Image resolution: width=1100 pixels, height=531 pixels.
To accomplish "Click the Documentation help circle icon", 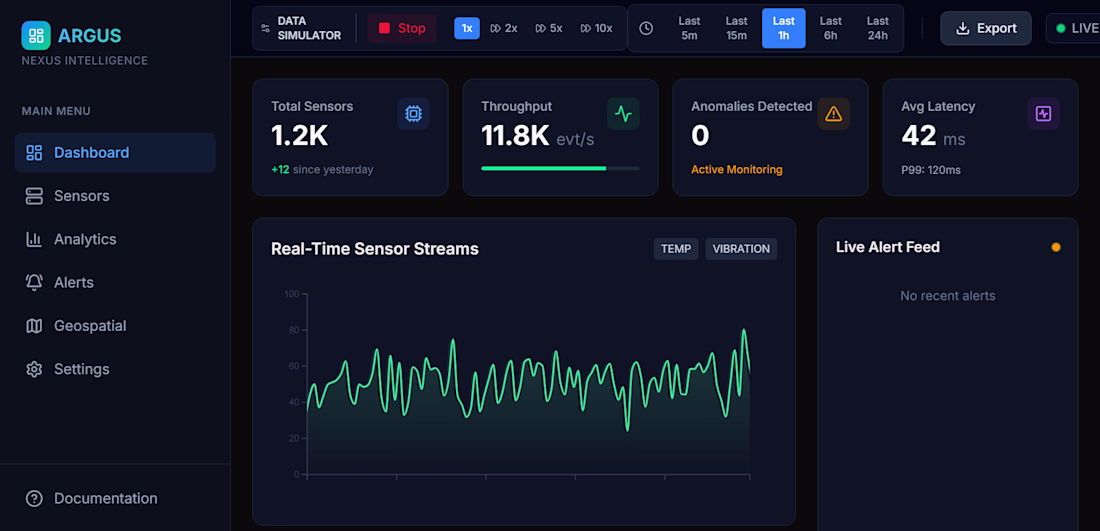I will [x=34, y=499].
